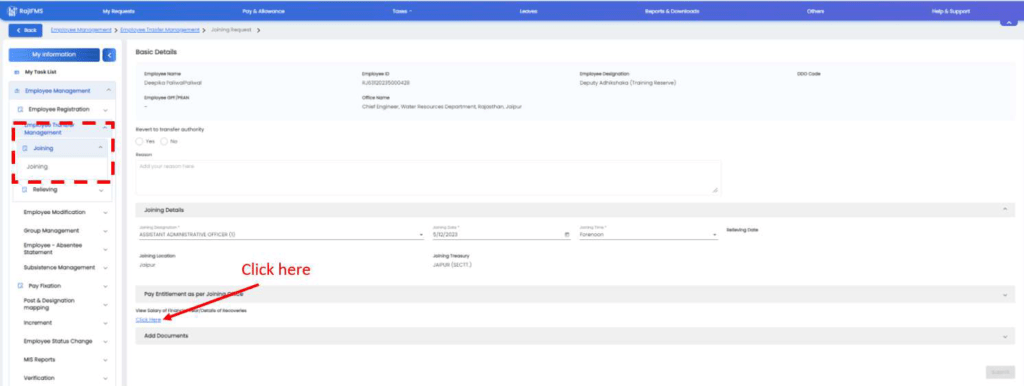Click the Back button

coord(25,30)
